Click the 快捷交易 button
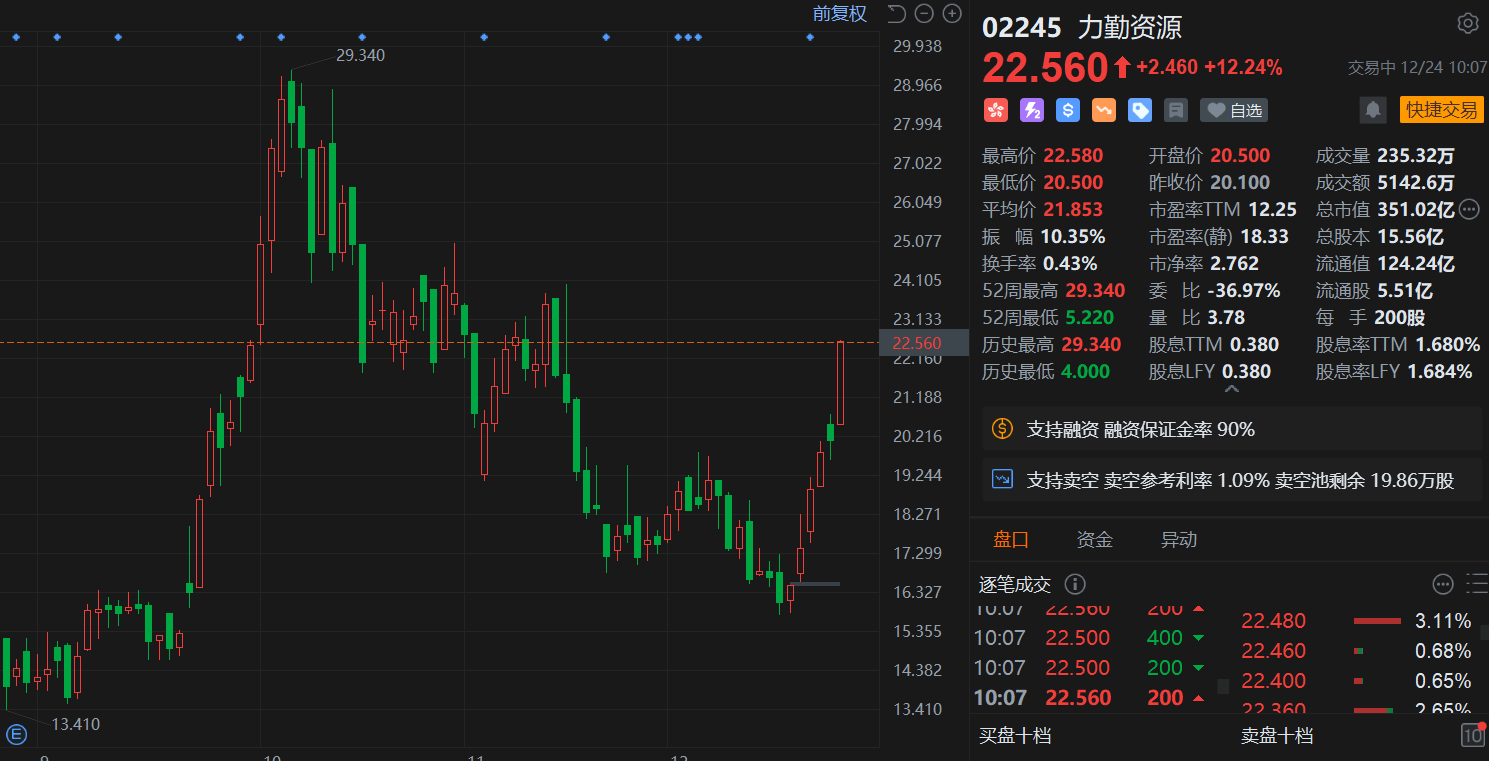 coord(1442,110)
